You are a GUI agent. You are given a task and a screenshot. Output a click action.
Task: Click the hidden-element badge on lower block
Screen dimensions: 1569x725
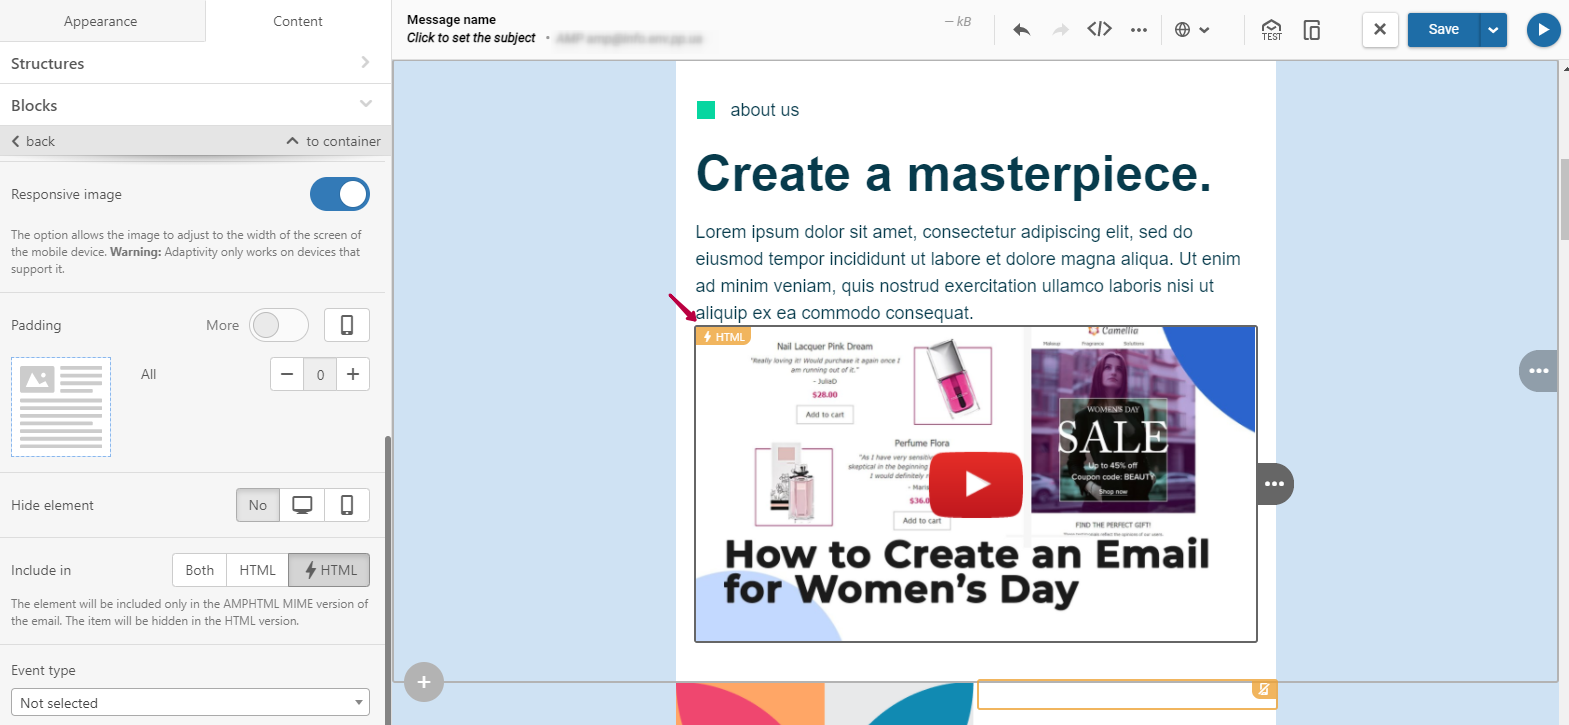click(x=1264, y=689)
